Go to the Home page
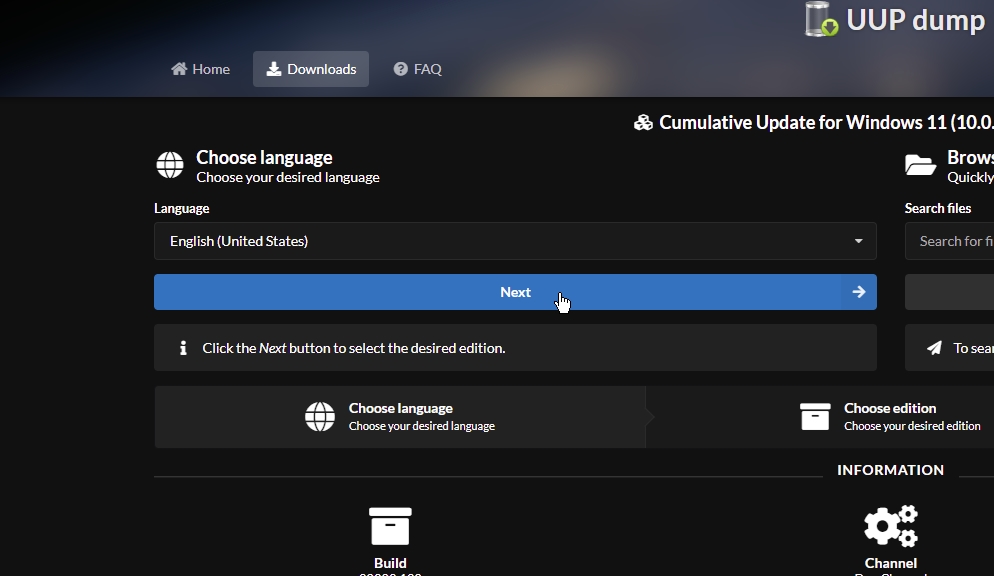994x576 pixels. click(x=200, y=69)
